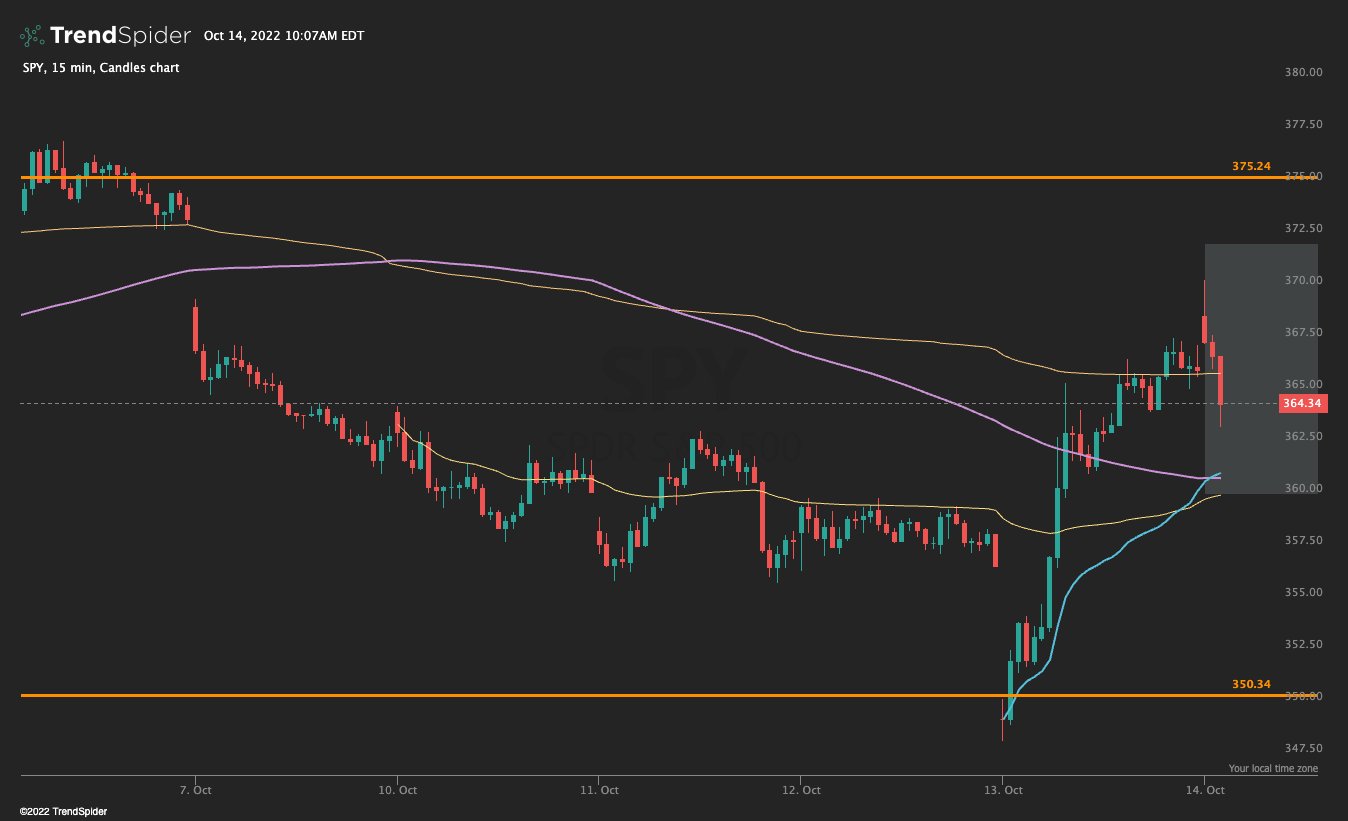Click the TrendSpider brand name text
1348x821 pixels.
119,36
